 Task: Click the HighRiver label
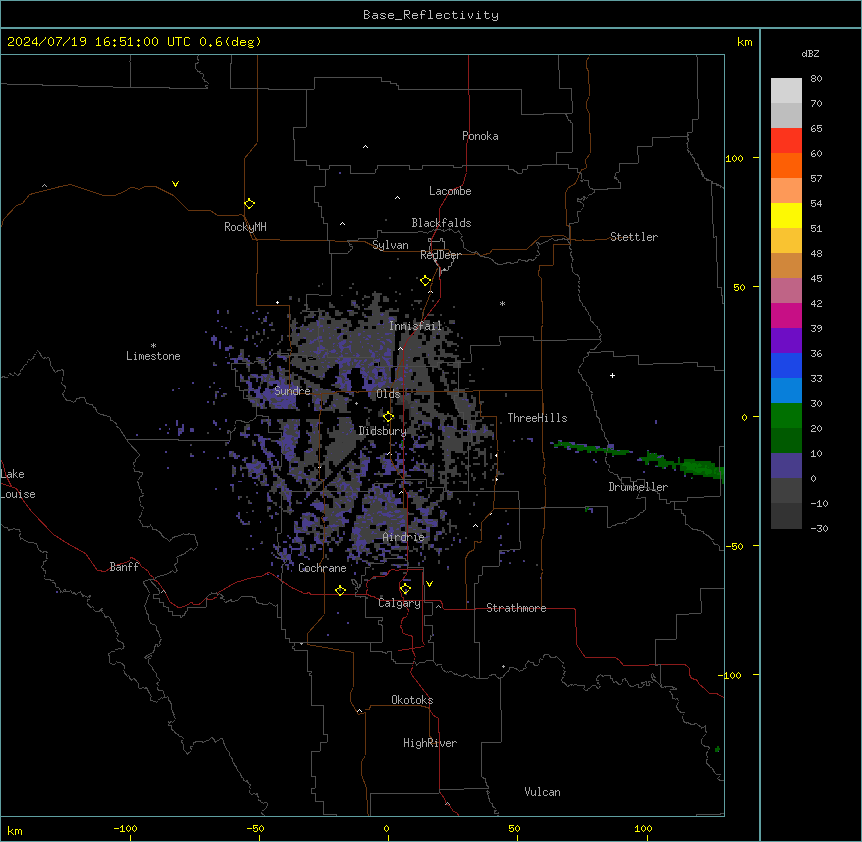[430, 743]
